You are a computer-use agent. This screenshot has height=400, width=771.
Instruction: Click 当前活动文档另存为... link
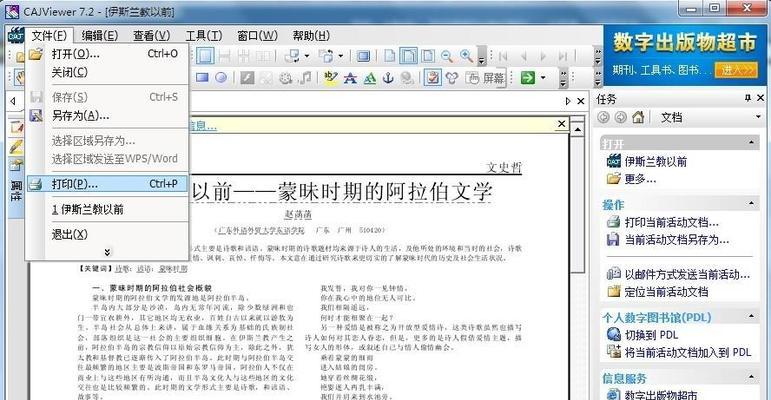677,240
